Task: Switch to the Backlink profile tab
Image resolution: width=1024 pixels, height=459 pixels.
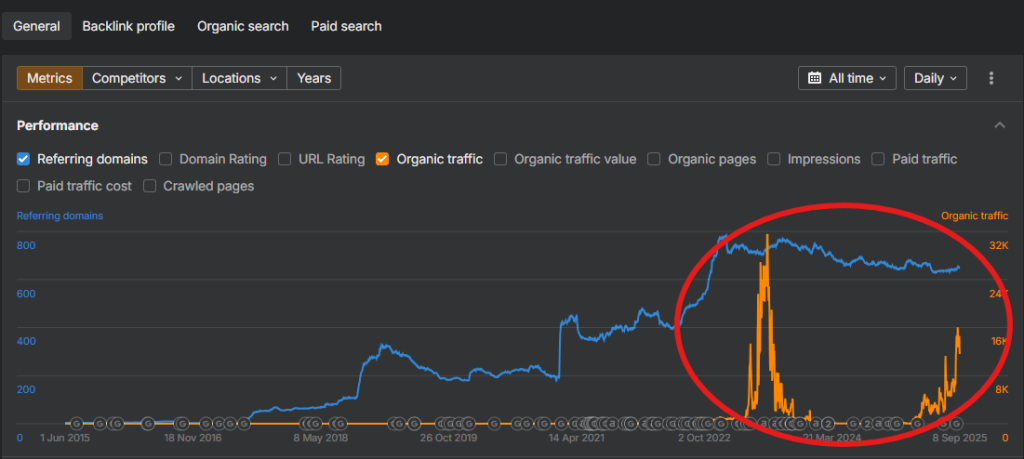Action: coord(128,26)
